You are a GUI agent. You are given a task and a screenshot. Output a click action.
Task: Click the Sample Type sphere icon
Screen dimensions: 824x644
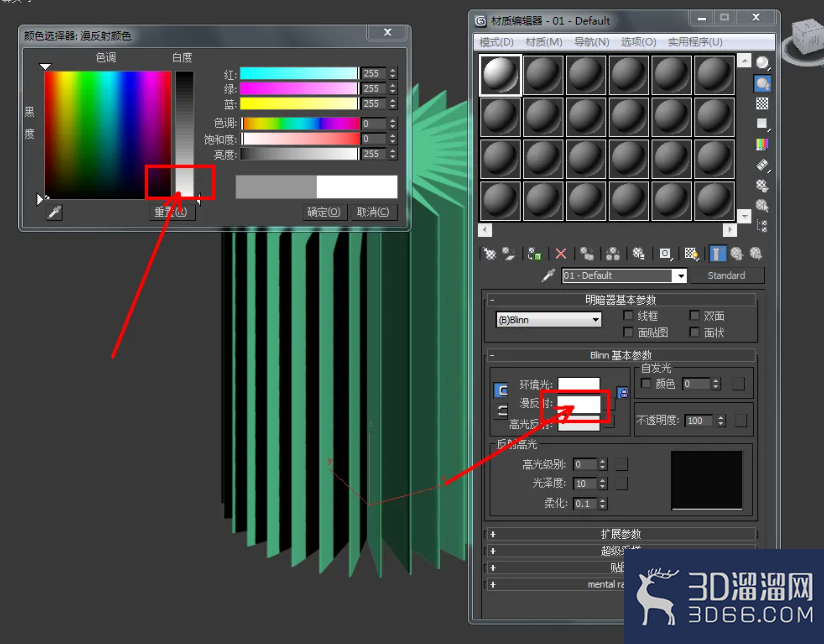[762, 63]
